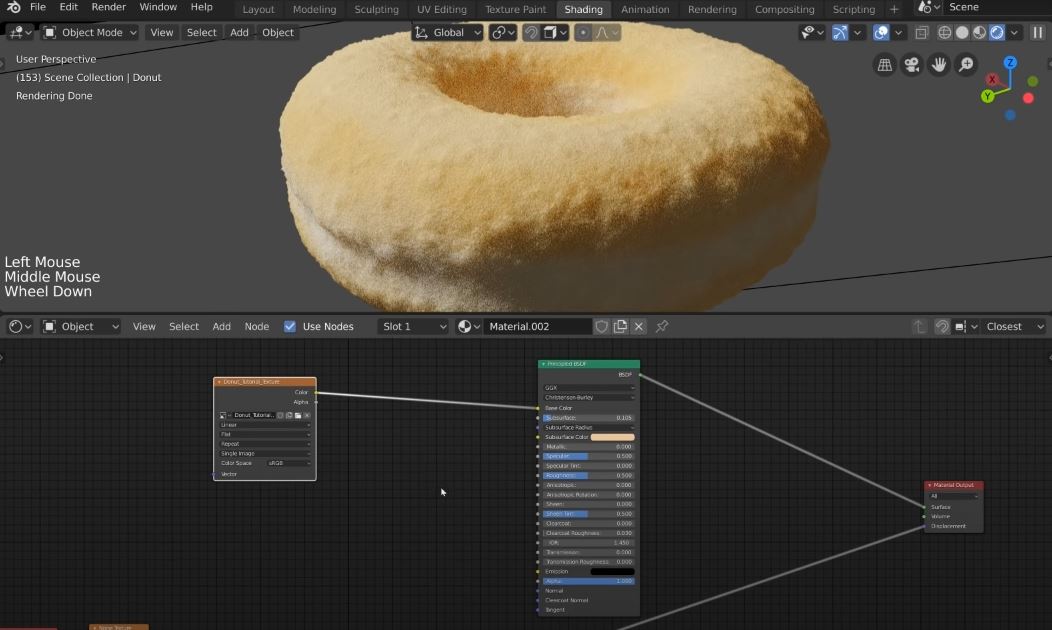Toggle node editor snapping magnet

pos(942,326)
